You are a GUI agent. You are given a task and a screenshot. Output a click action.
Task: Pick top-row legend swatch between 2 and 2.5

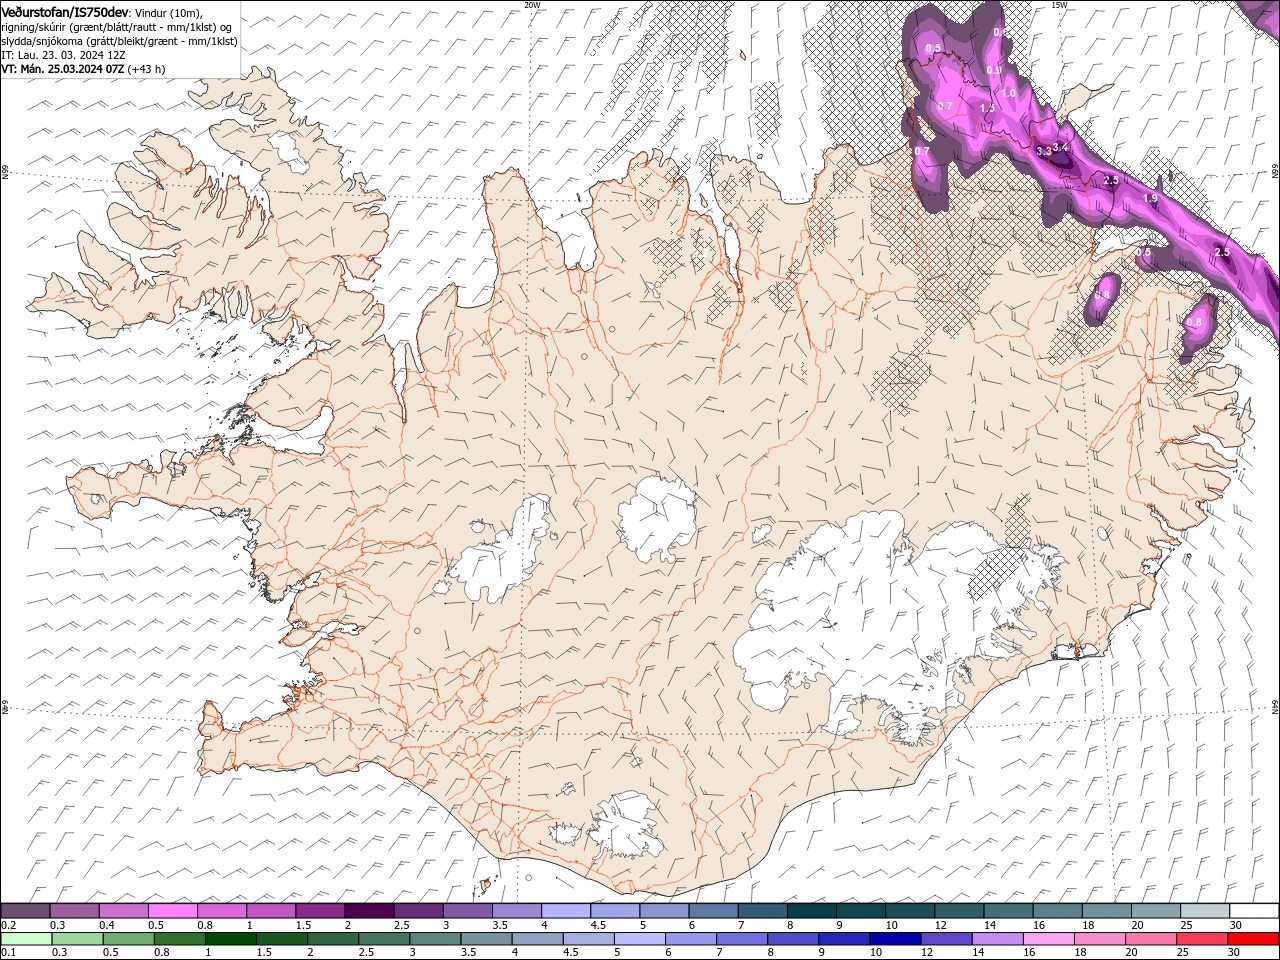coord(369,911)
